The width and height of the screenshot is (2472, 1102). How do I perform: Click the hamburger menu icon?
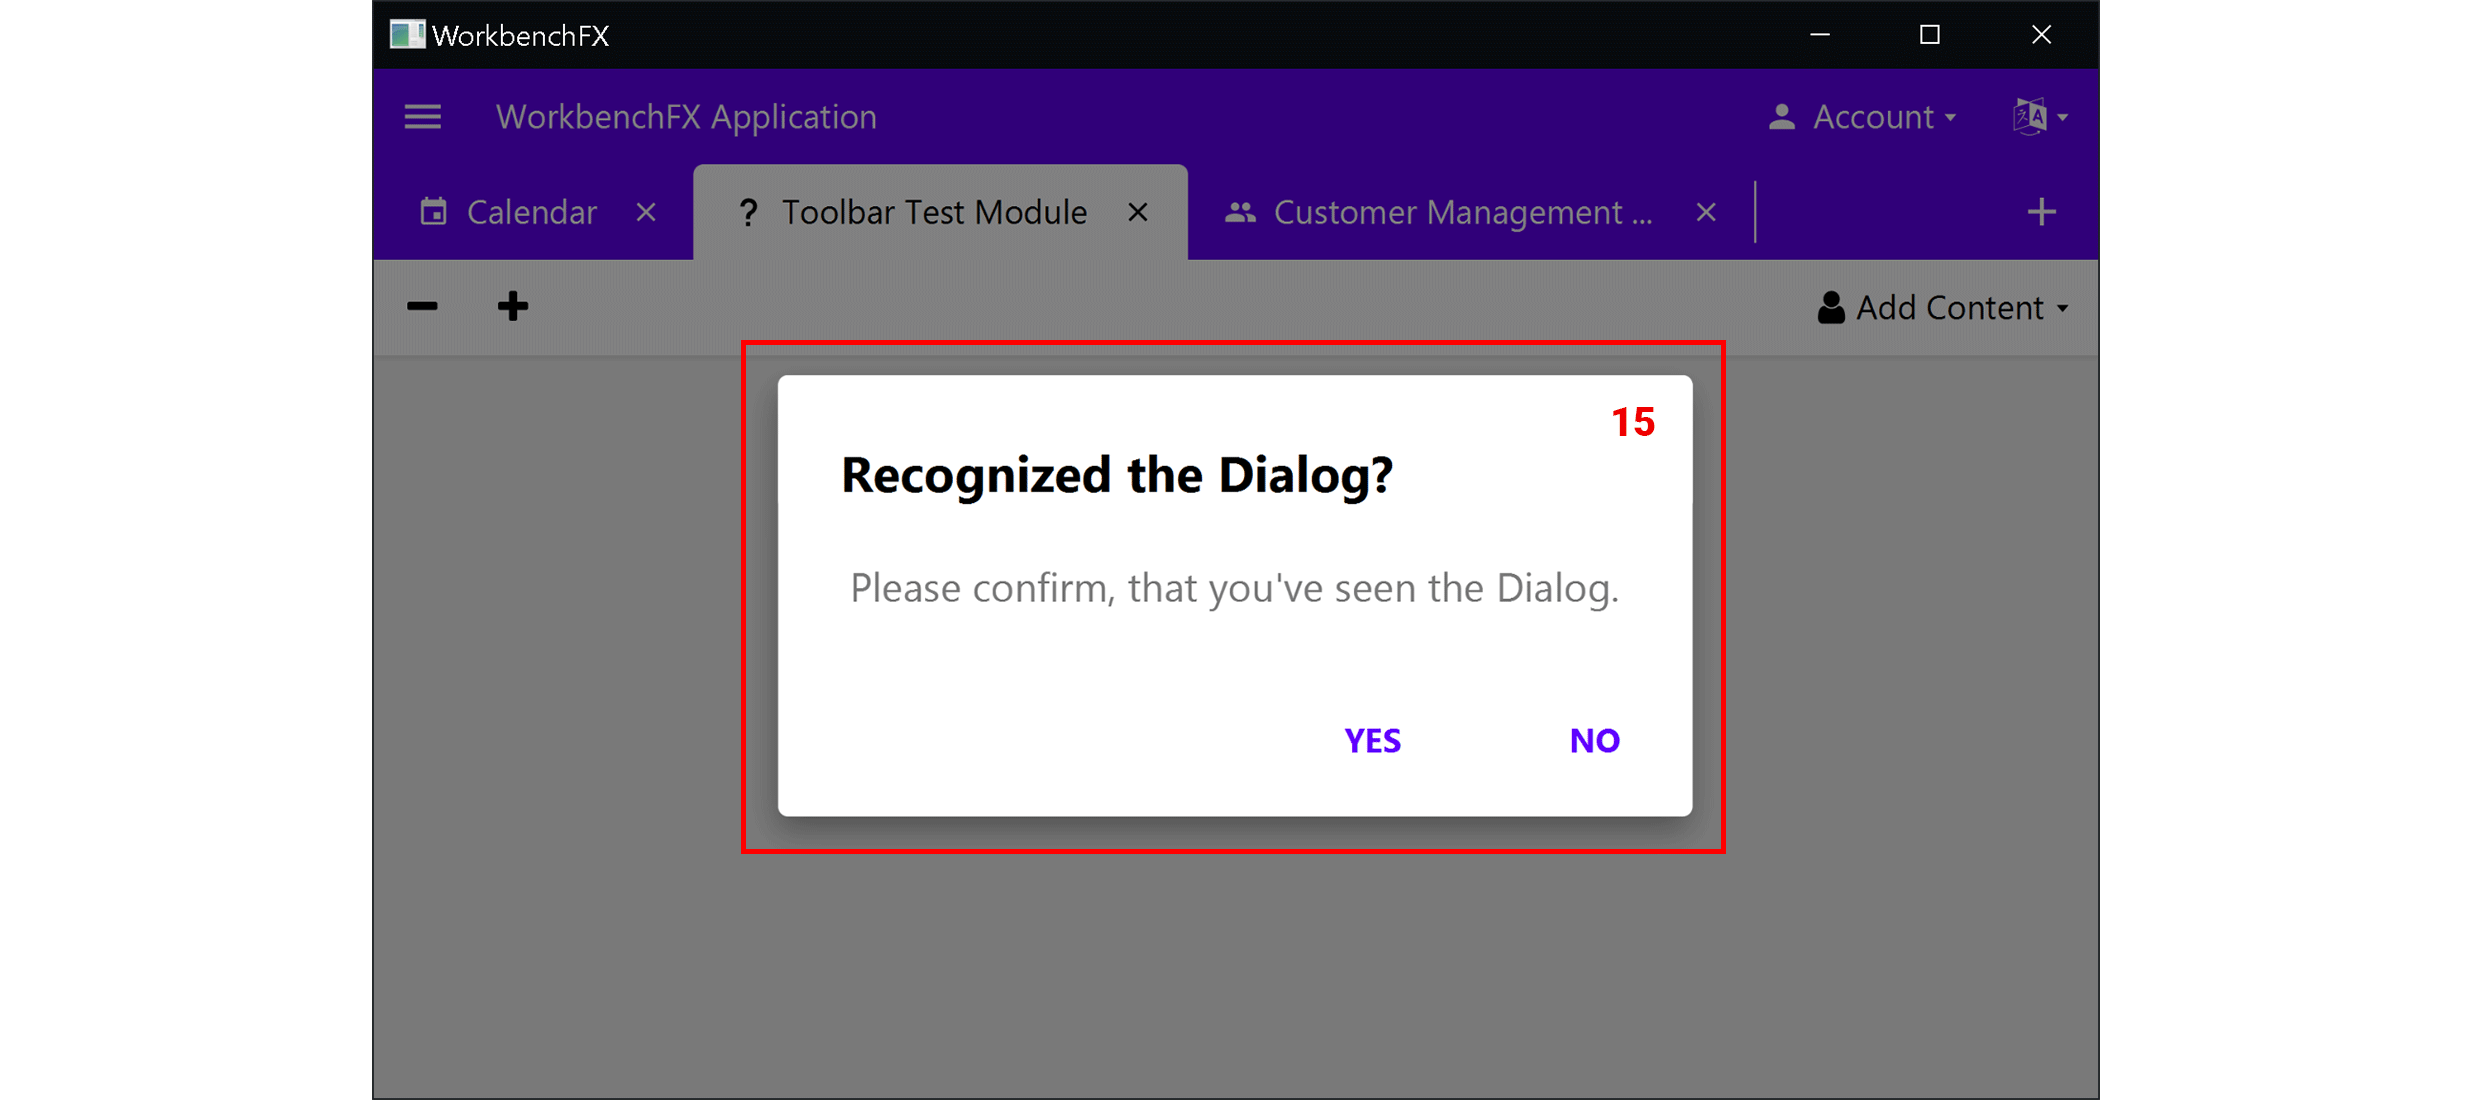(x=423, y=118)
